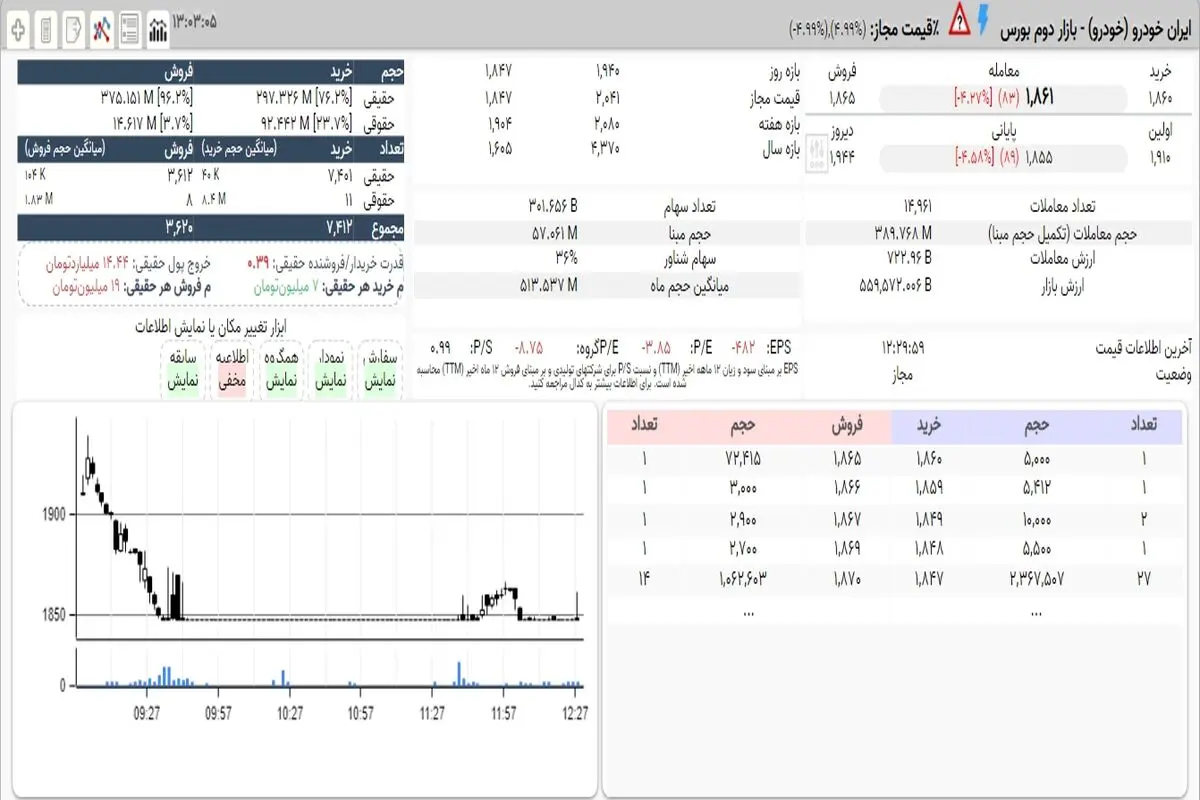Click the plus add icon in top toolbar
Screen dimensions: 1200x800
(x=18, y=29)
